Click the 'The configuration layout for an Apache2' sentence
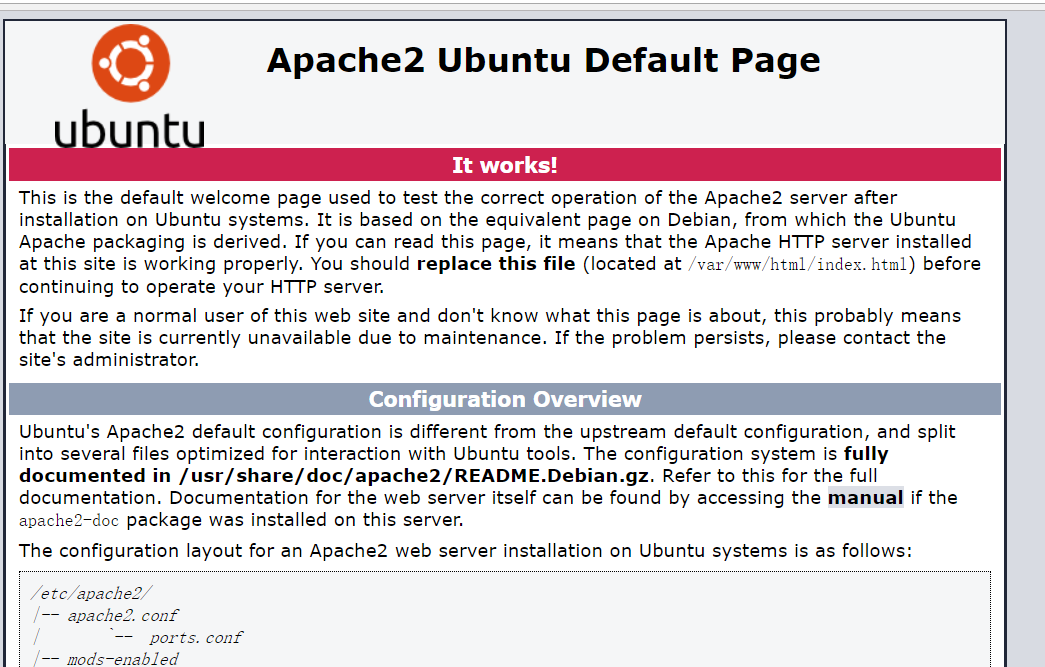 (465, 551)
